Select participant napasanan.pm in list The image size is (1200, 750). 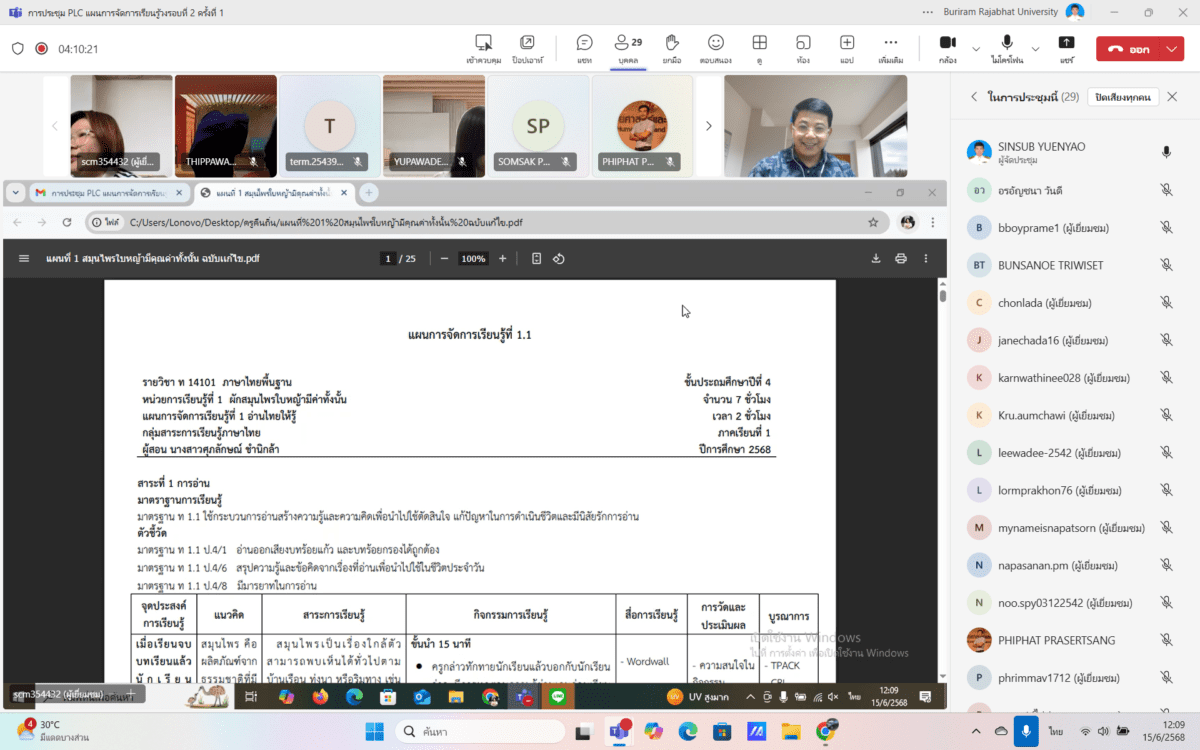pos(1071,565)
